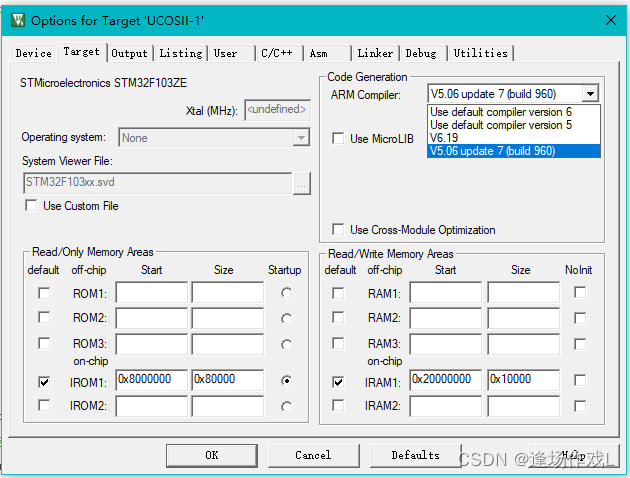This screenshot has width=630, height=478.
Task: Switch to the C/C++ tab
Action: click(277, 53)
